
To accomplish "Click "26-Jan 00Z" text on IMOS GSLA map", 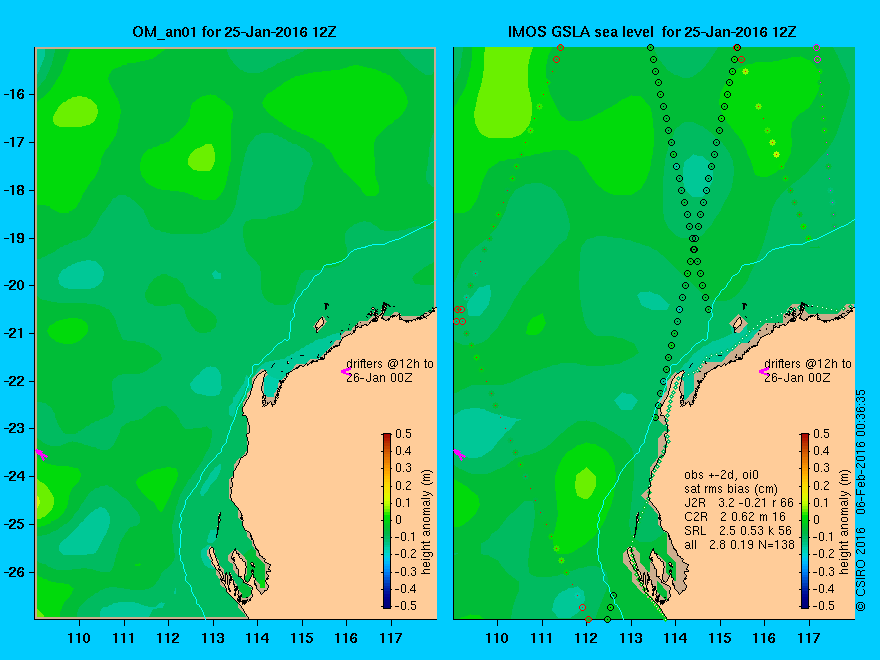I will (x=798, y=378).
